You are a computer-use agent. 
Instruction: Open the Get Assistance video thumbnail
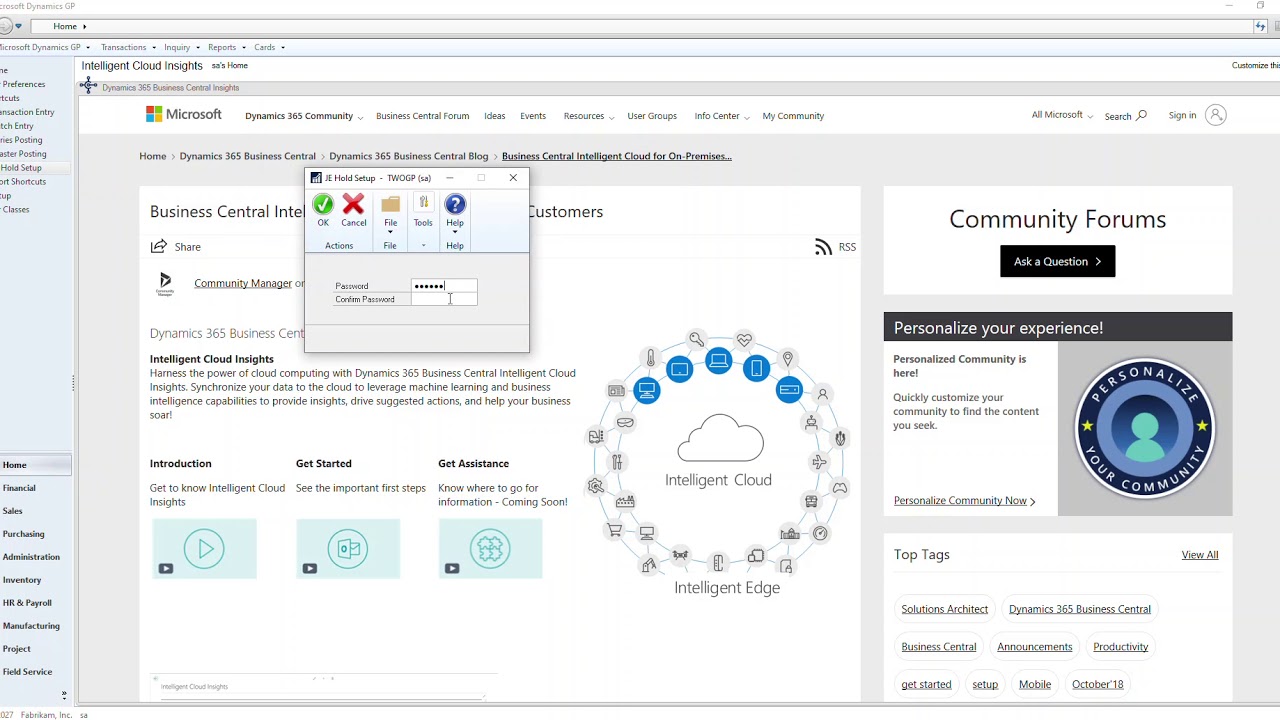pyautogui.click(x=490, y=548)
